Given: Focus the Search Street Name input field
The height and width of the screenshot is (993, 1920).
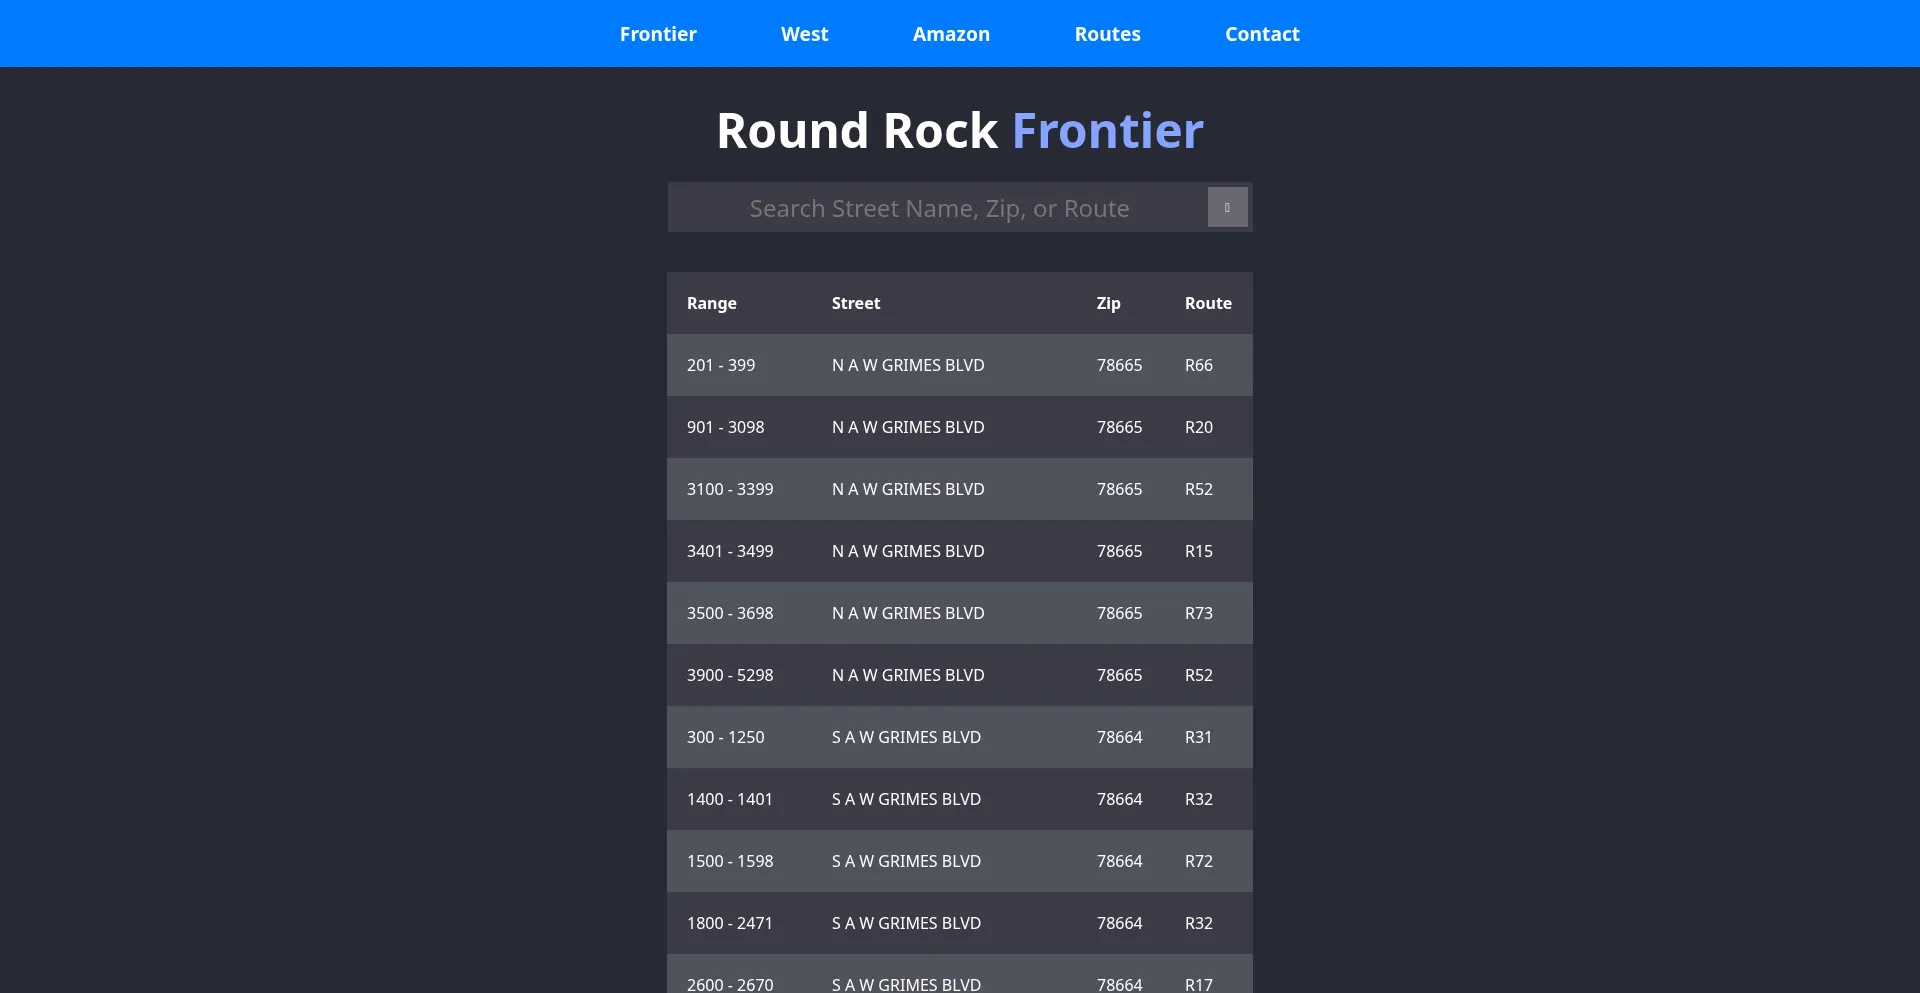Looking at the screenshot, I should [939, 208].
